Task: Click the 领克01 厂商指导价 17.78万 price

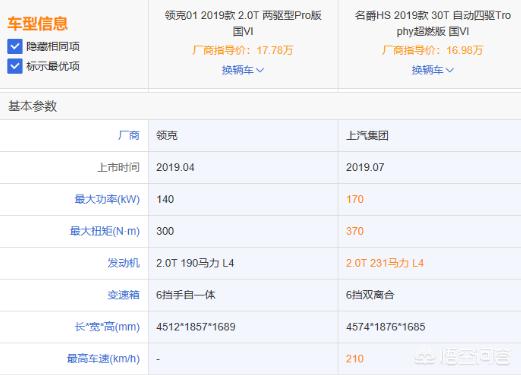Action: (x=243, y=50)
